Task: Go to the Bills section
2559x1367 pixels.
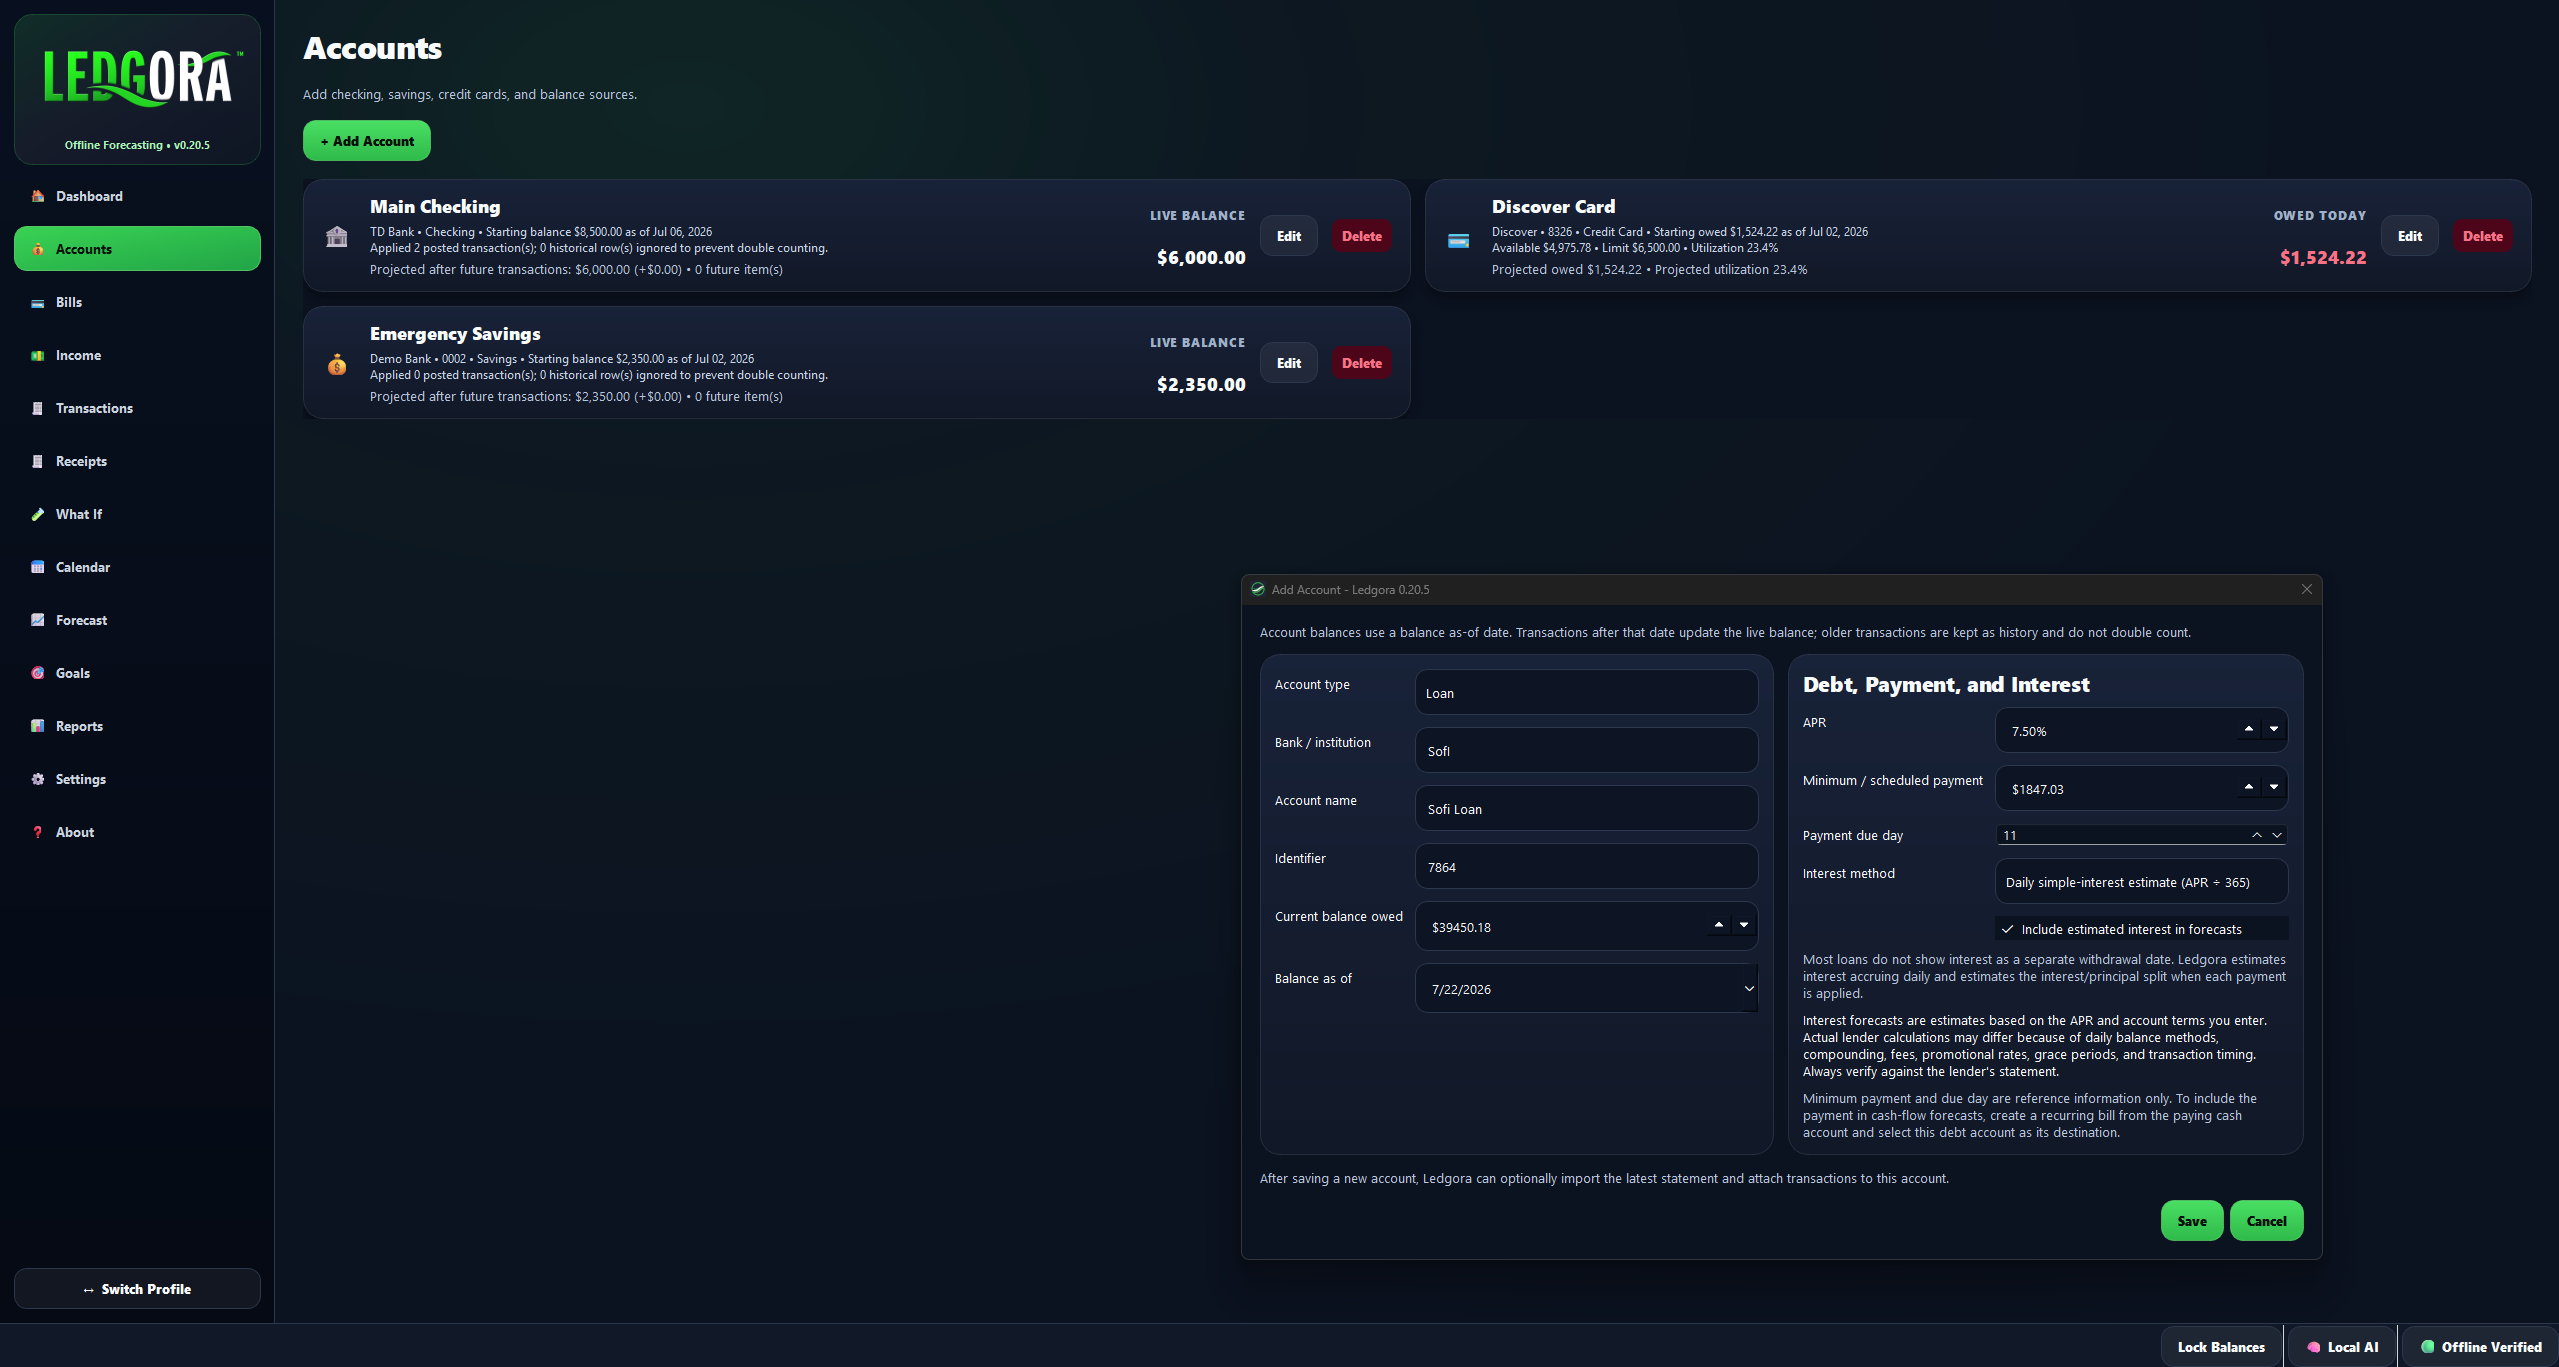Action: point(137,302)
